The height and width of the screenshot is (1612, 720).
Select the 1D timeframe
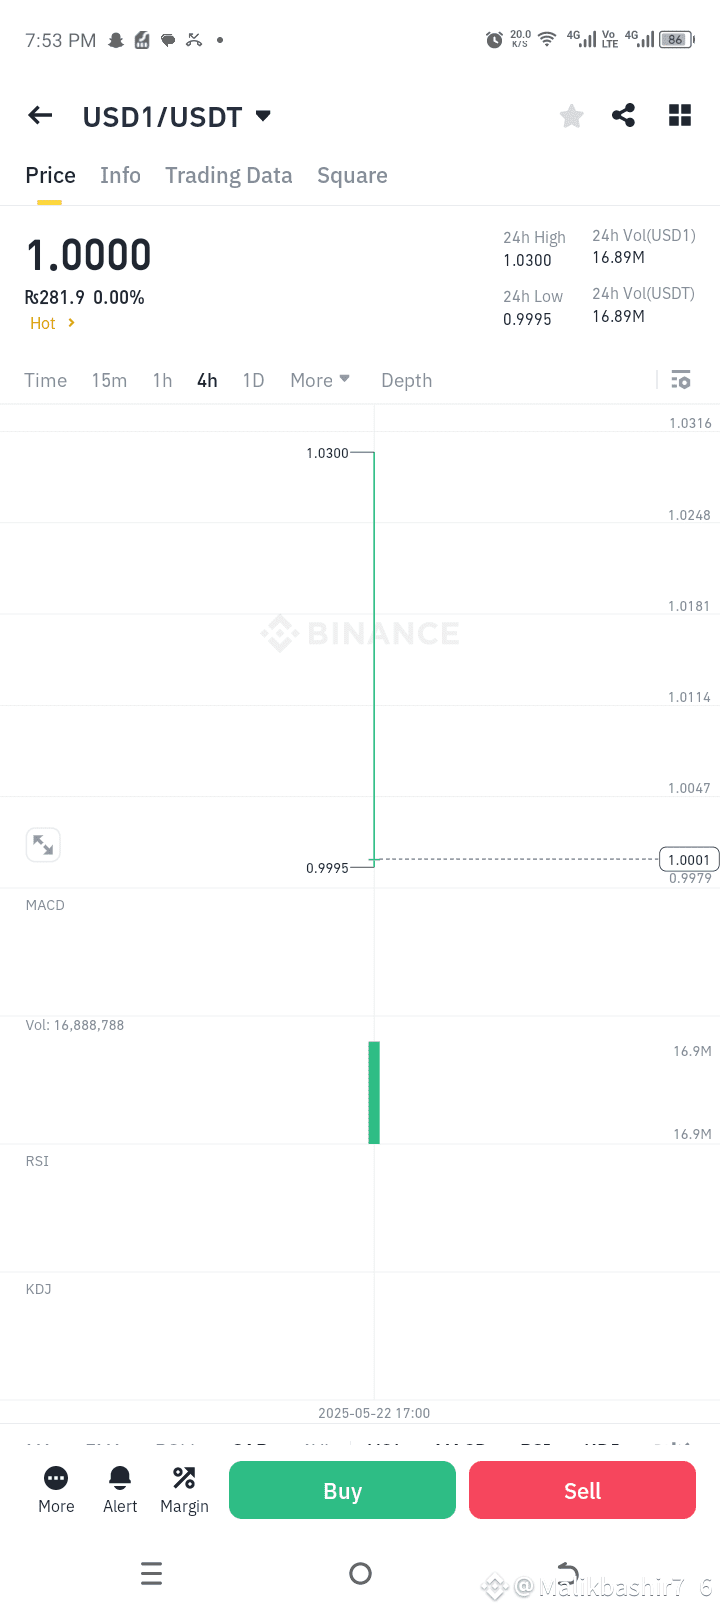click(253, 380)
